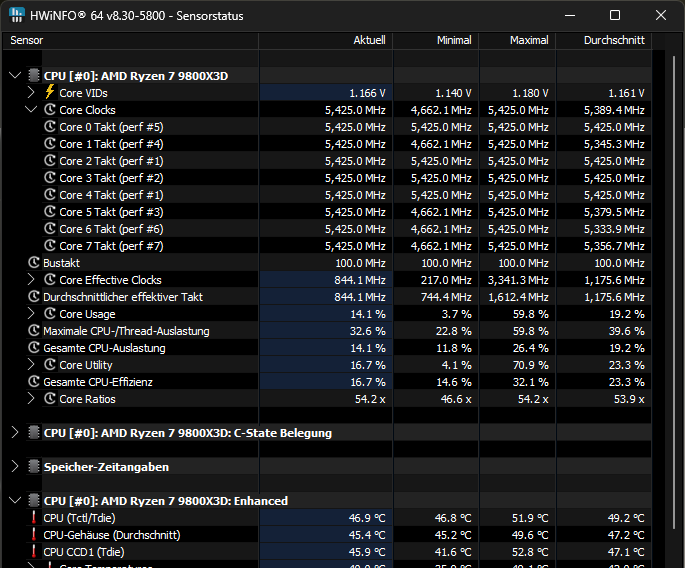Viewport: 685px width, 568px height.
Task: Click the clock icon beside Core Utility
Action: (x=50, y=365)
